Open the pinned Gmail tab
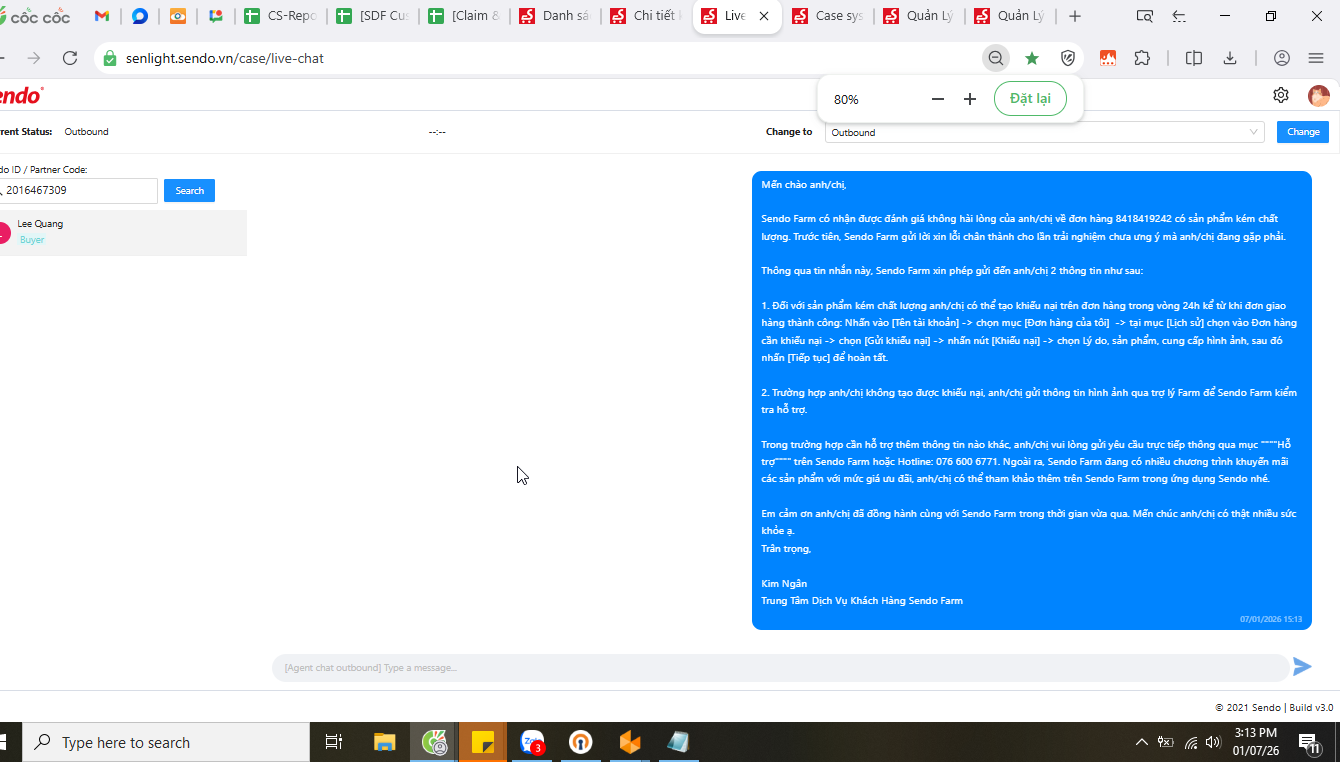1340x762 pixels. [x=102, y=16]
